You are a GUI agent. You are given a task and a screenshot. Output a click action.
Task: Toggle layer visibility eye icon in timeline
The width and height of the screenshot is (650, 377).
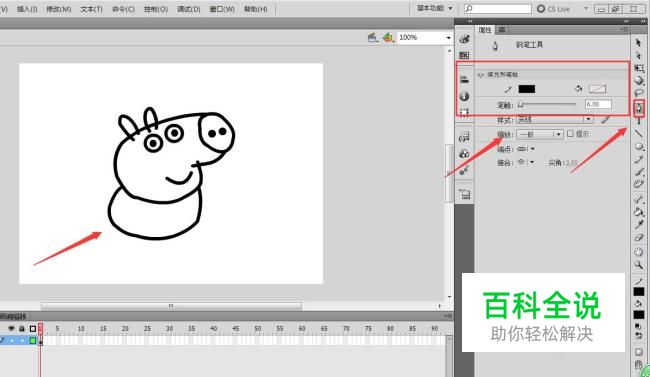11,328
